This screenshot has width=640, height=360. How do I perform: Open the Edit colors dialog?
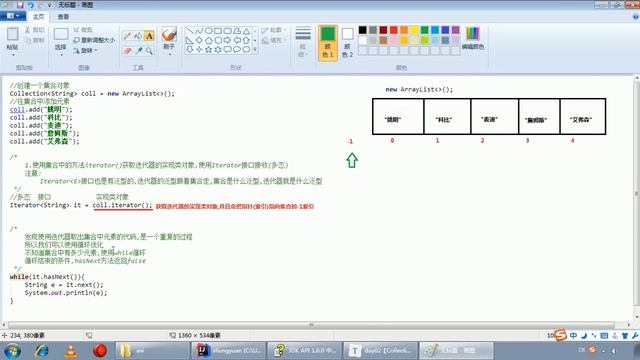click(473, 38)
